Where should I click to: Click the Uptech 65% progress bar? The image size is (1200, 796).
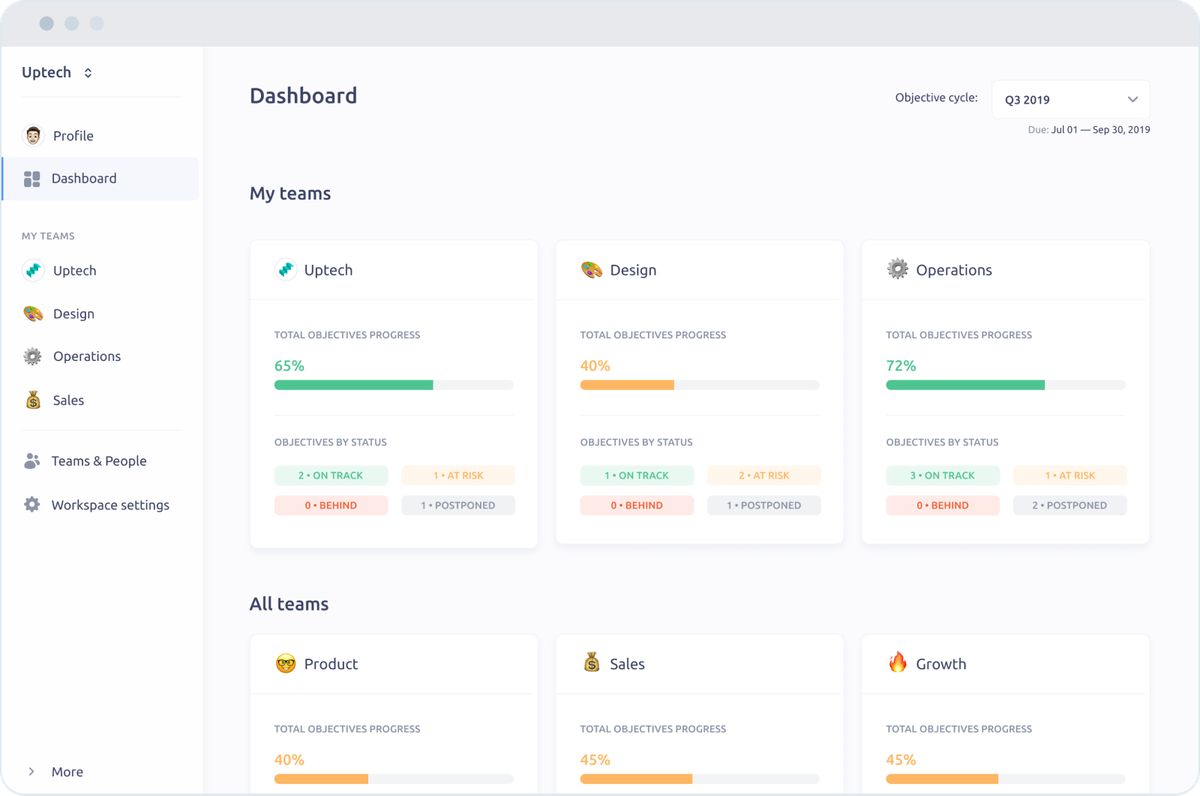click(393, 385)
